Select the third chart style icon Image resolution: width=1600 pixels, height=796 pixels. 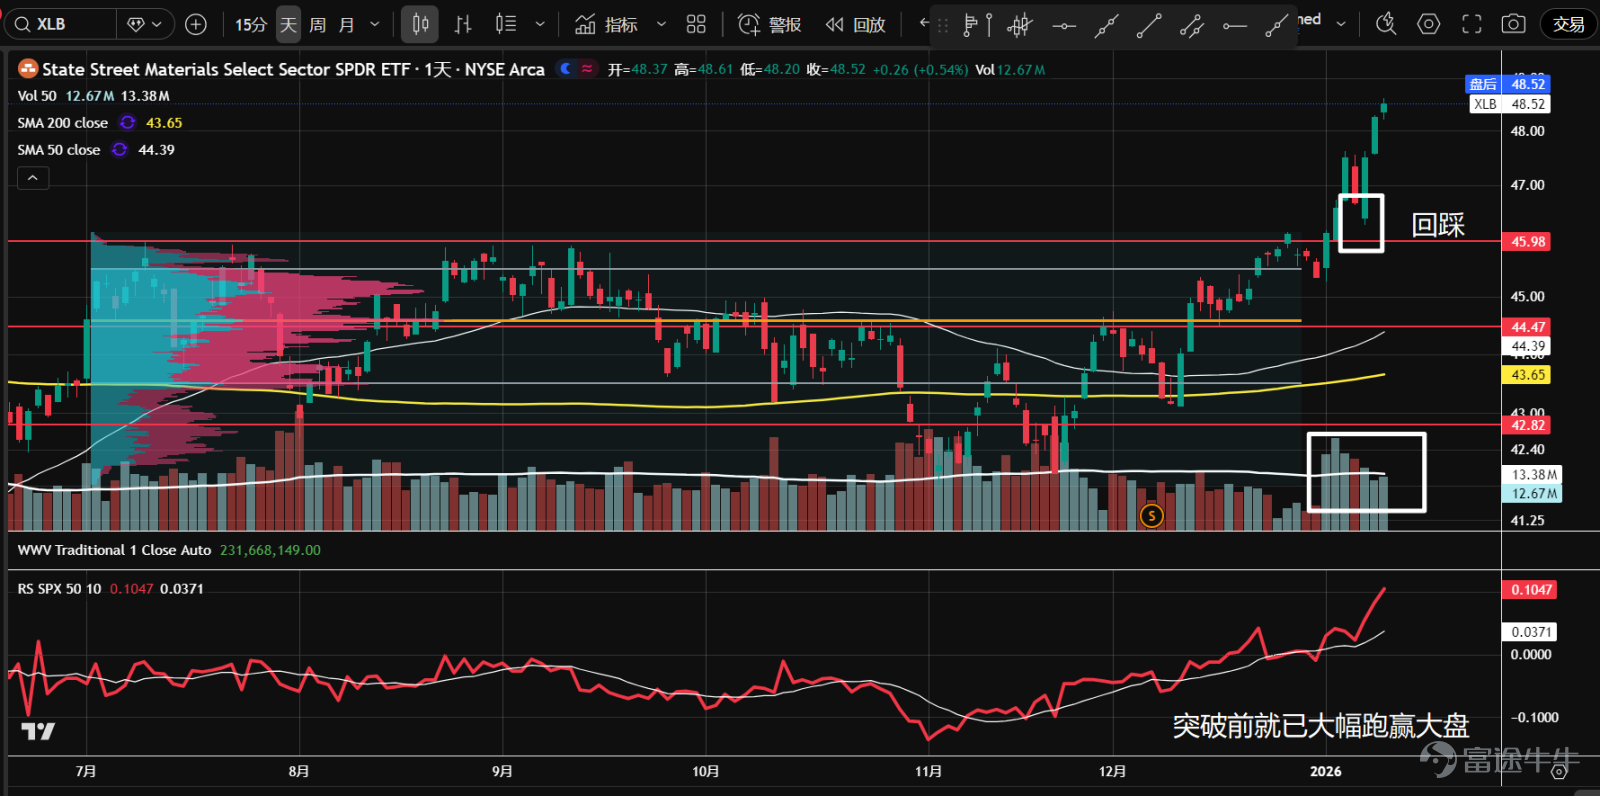506,24
